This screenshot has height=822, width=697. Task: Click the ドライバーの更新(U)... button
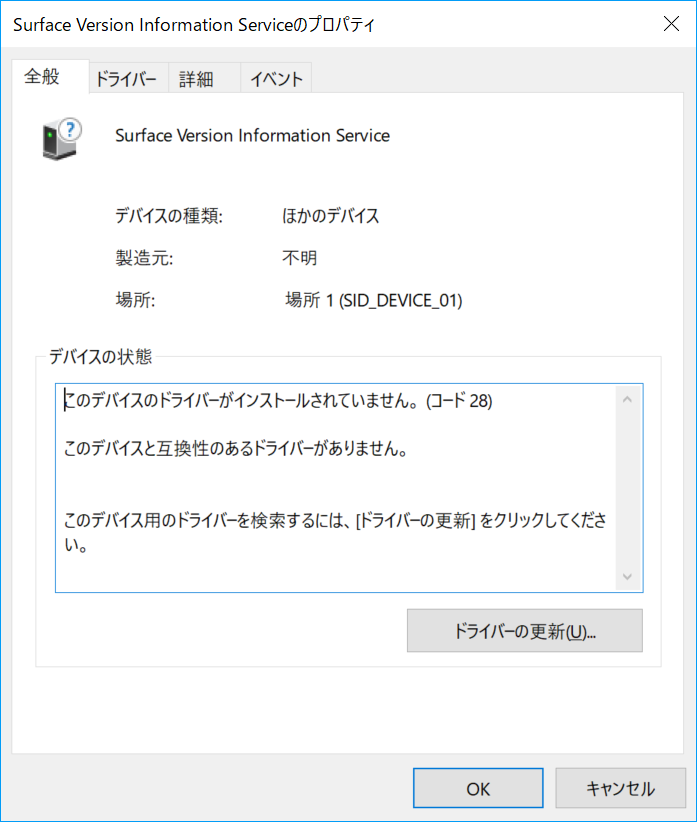[525, 631]
